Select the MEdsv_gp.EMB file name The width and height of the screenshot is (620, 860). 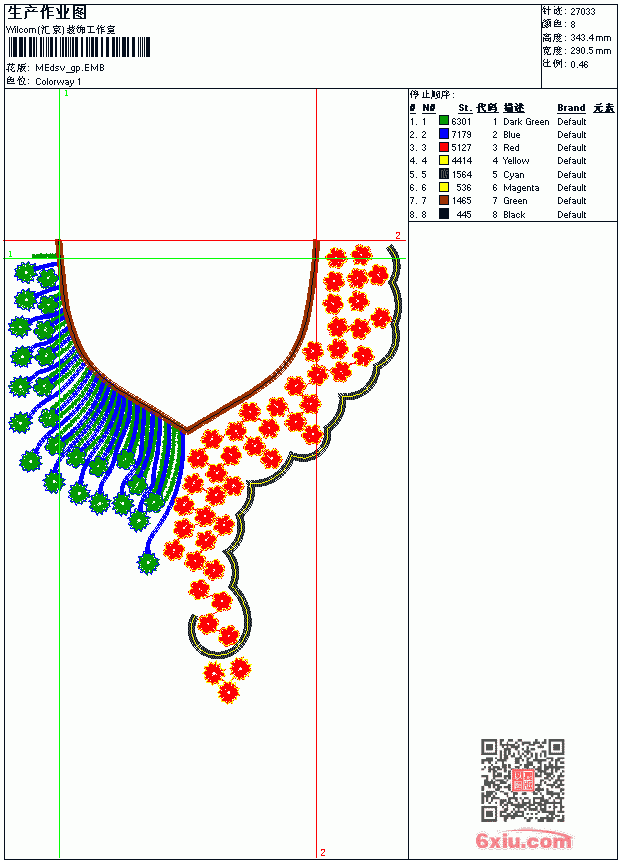tap(70, 68)
